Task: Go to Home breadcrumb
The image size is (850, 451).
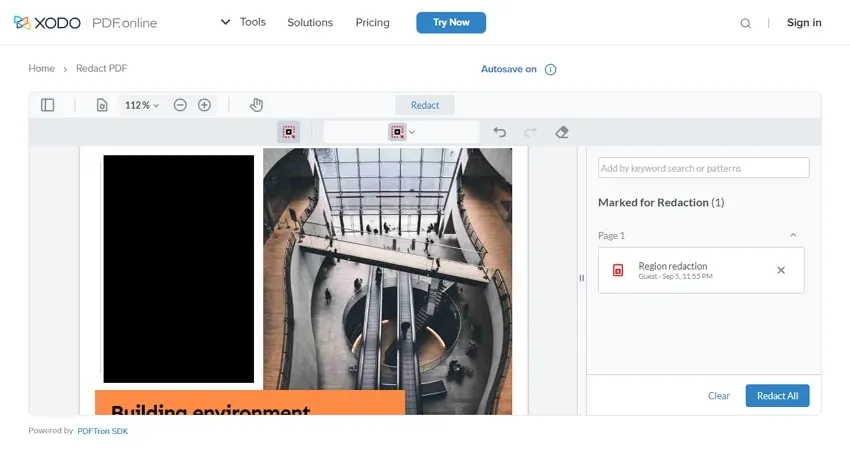Action: [x=42, y=68]
